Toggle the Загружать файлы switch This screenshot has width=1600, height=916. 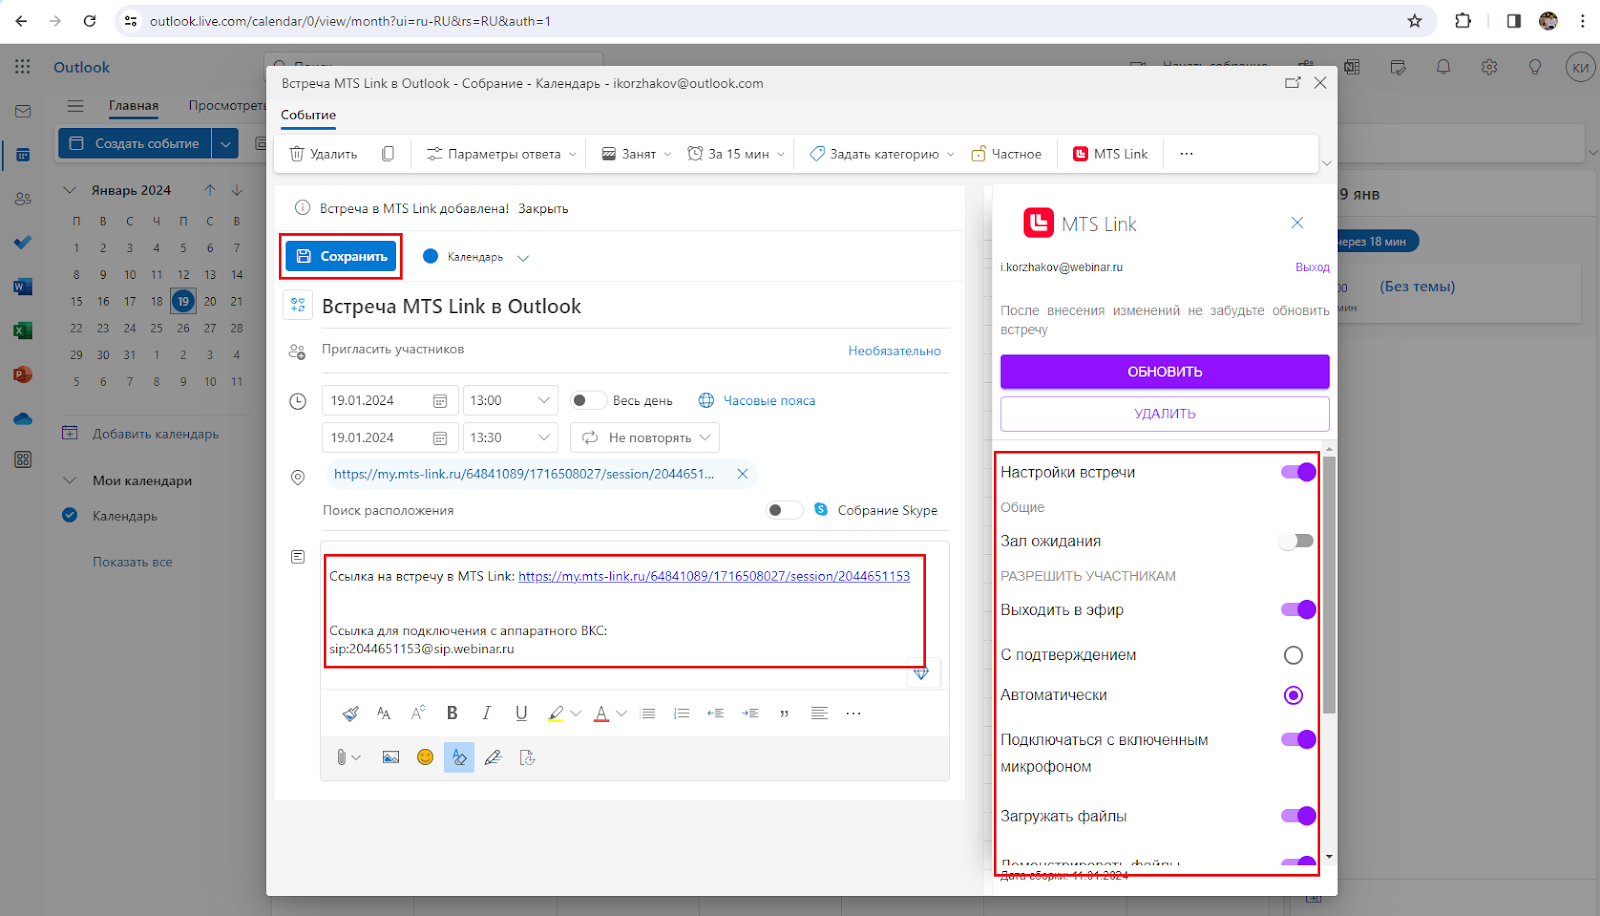(x=1298, y=816)
